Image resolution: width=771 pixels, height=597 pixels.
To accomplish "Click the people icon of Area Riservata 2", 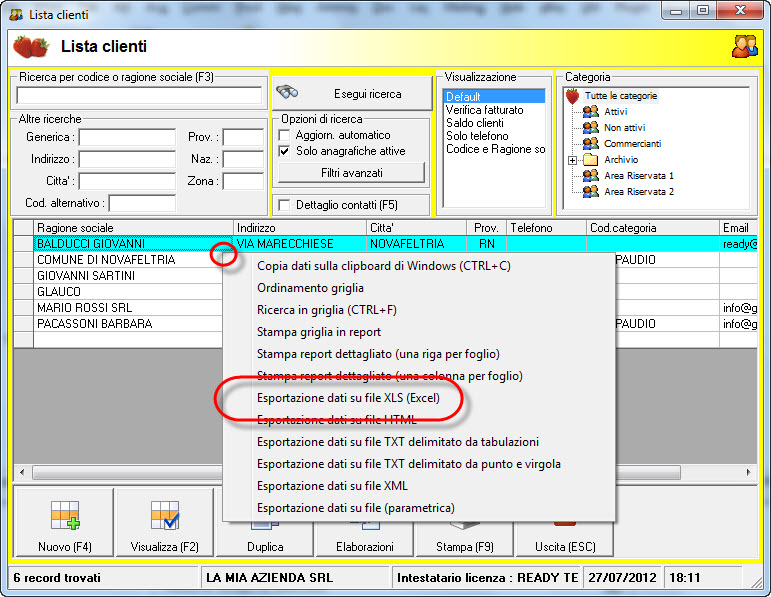I will [x=591, y=192].
